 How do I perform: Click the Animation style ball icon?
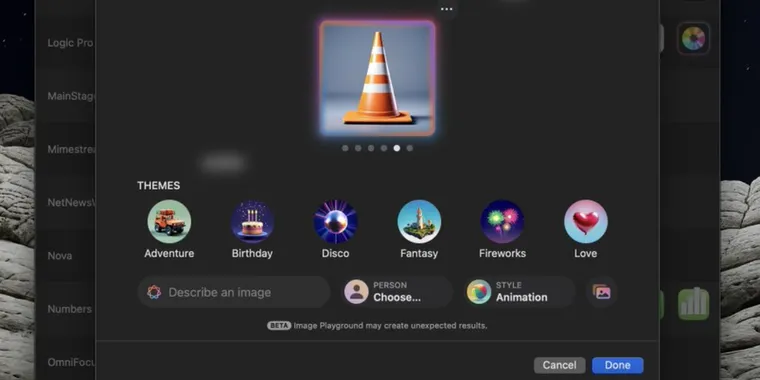479,292
